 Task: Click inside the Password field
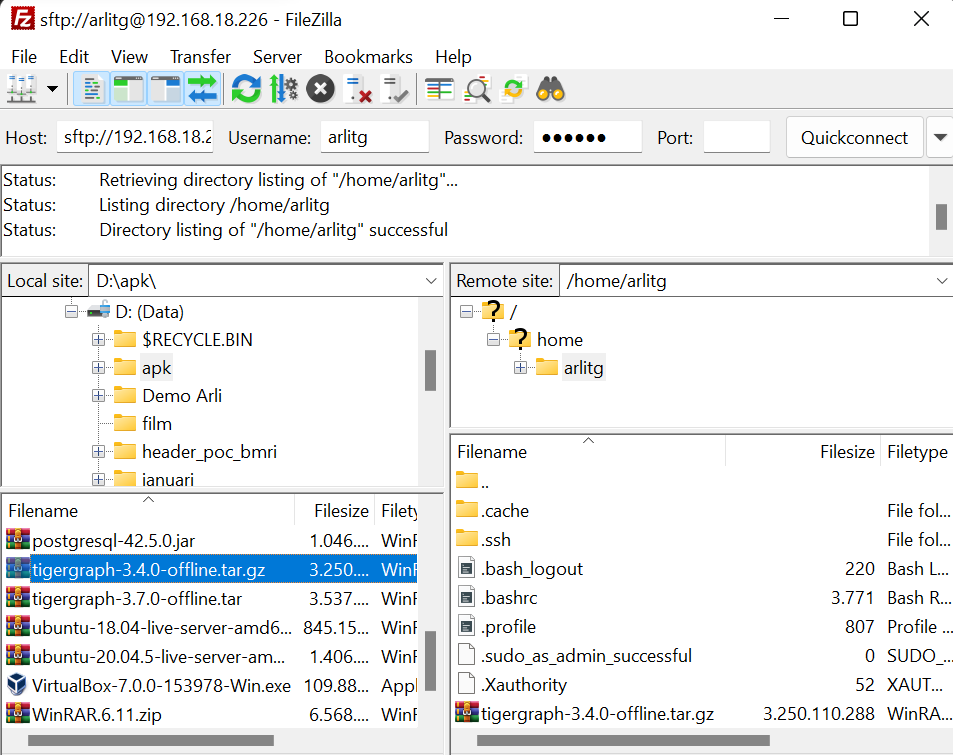click(587, 137)
